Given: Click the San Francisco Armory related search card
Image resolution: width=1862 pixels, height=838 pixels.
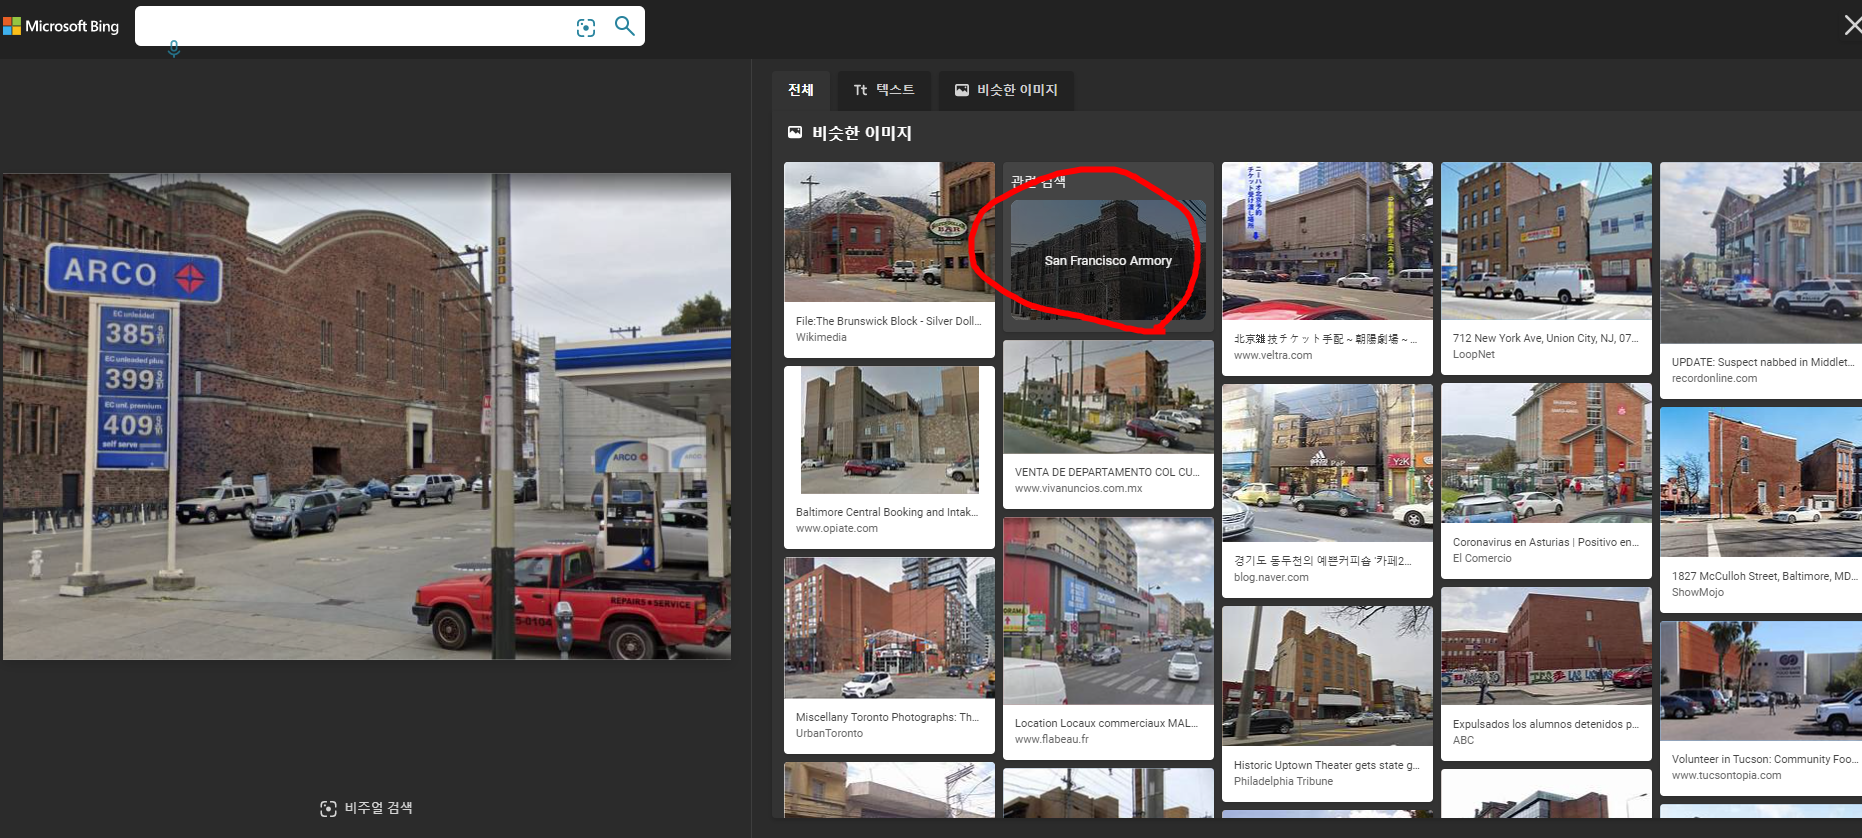Looking at the screenshot, I should (x=1108, y=260).
